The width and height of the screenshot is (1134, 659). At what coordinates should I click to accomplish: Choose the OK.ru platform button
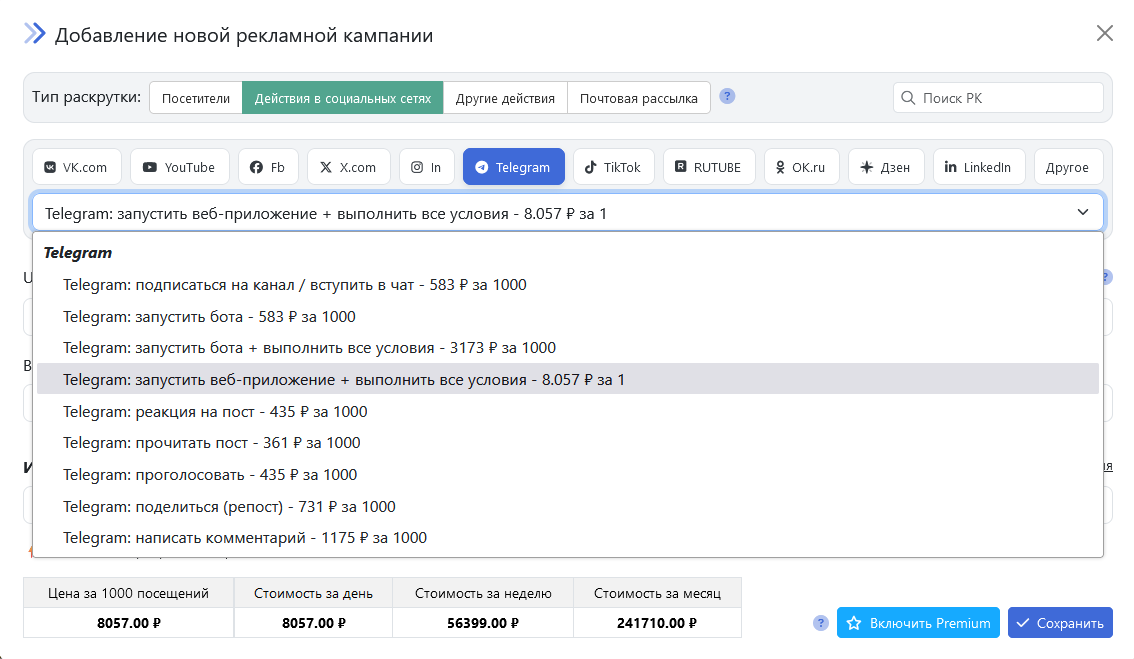click(x=801, y=167)
